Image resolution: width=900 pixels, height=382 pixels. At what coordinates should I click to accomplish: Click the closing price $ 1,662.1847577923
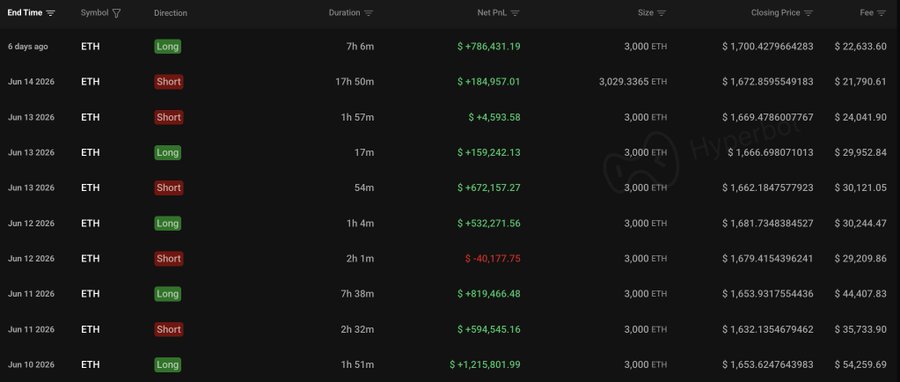click(768, 188)
